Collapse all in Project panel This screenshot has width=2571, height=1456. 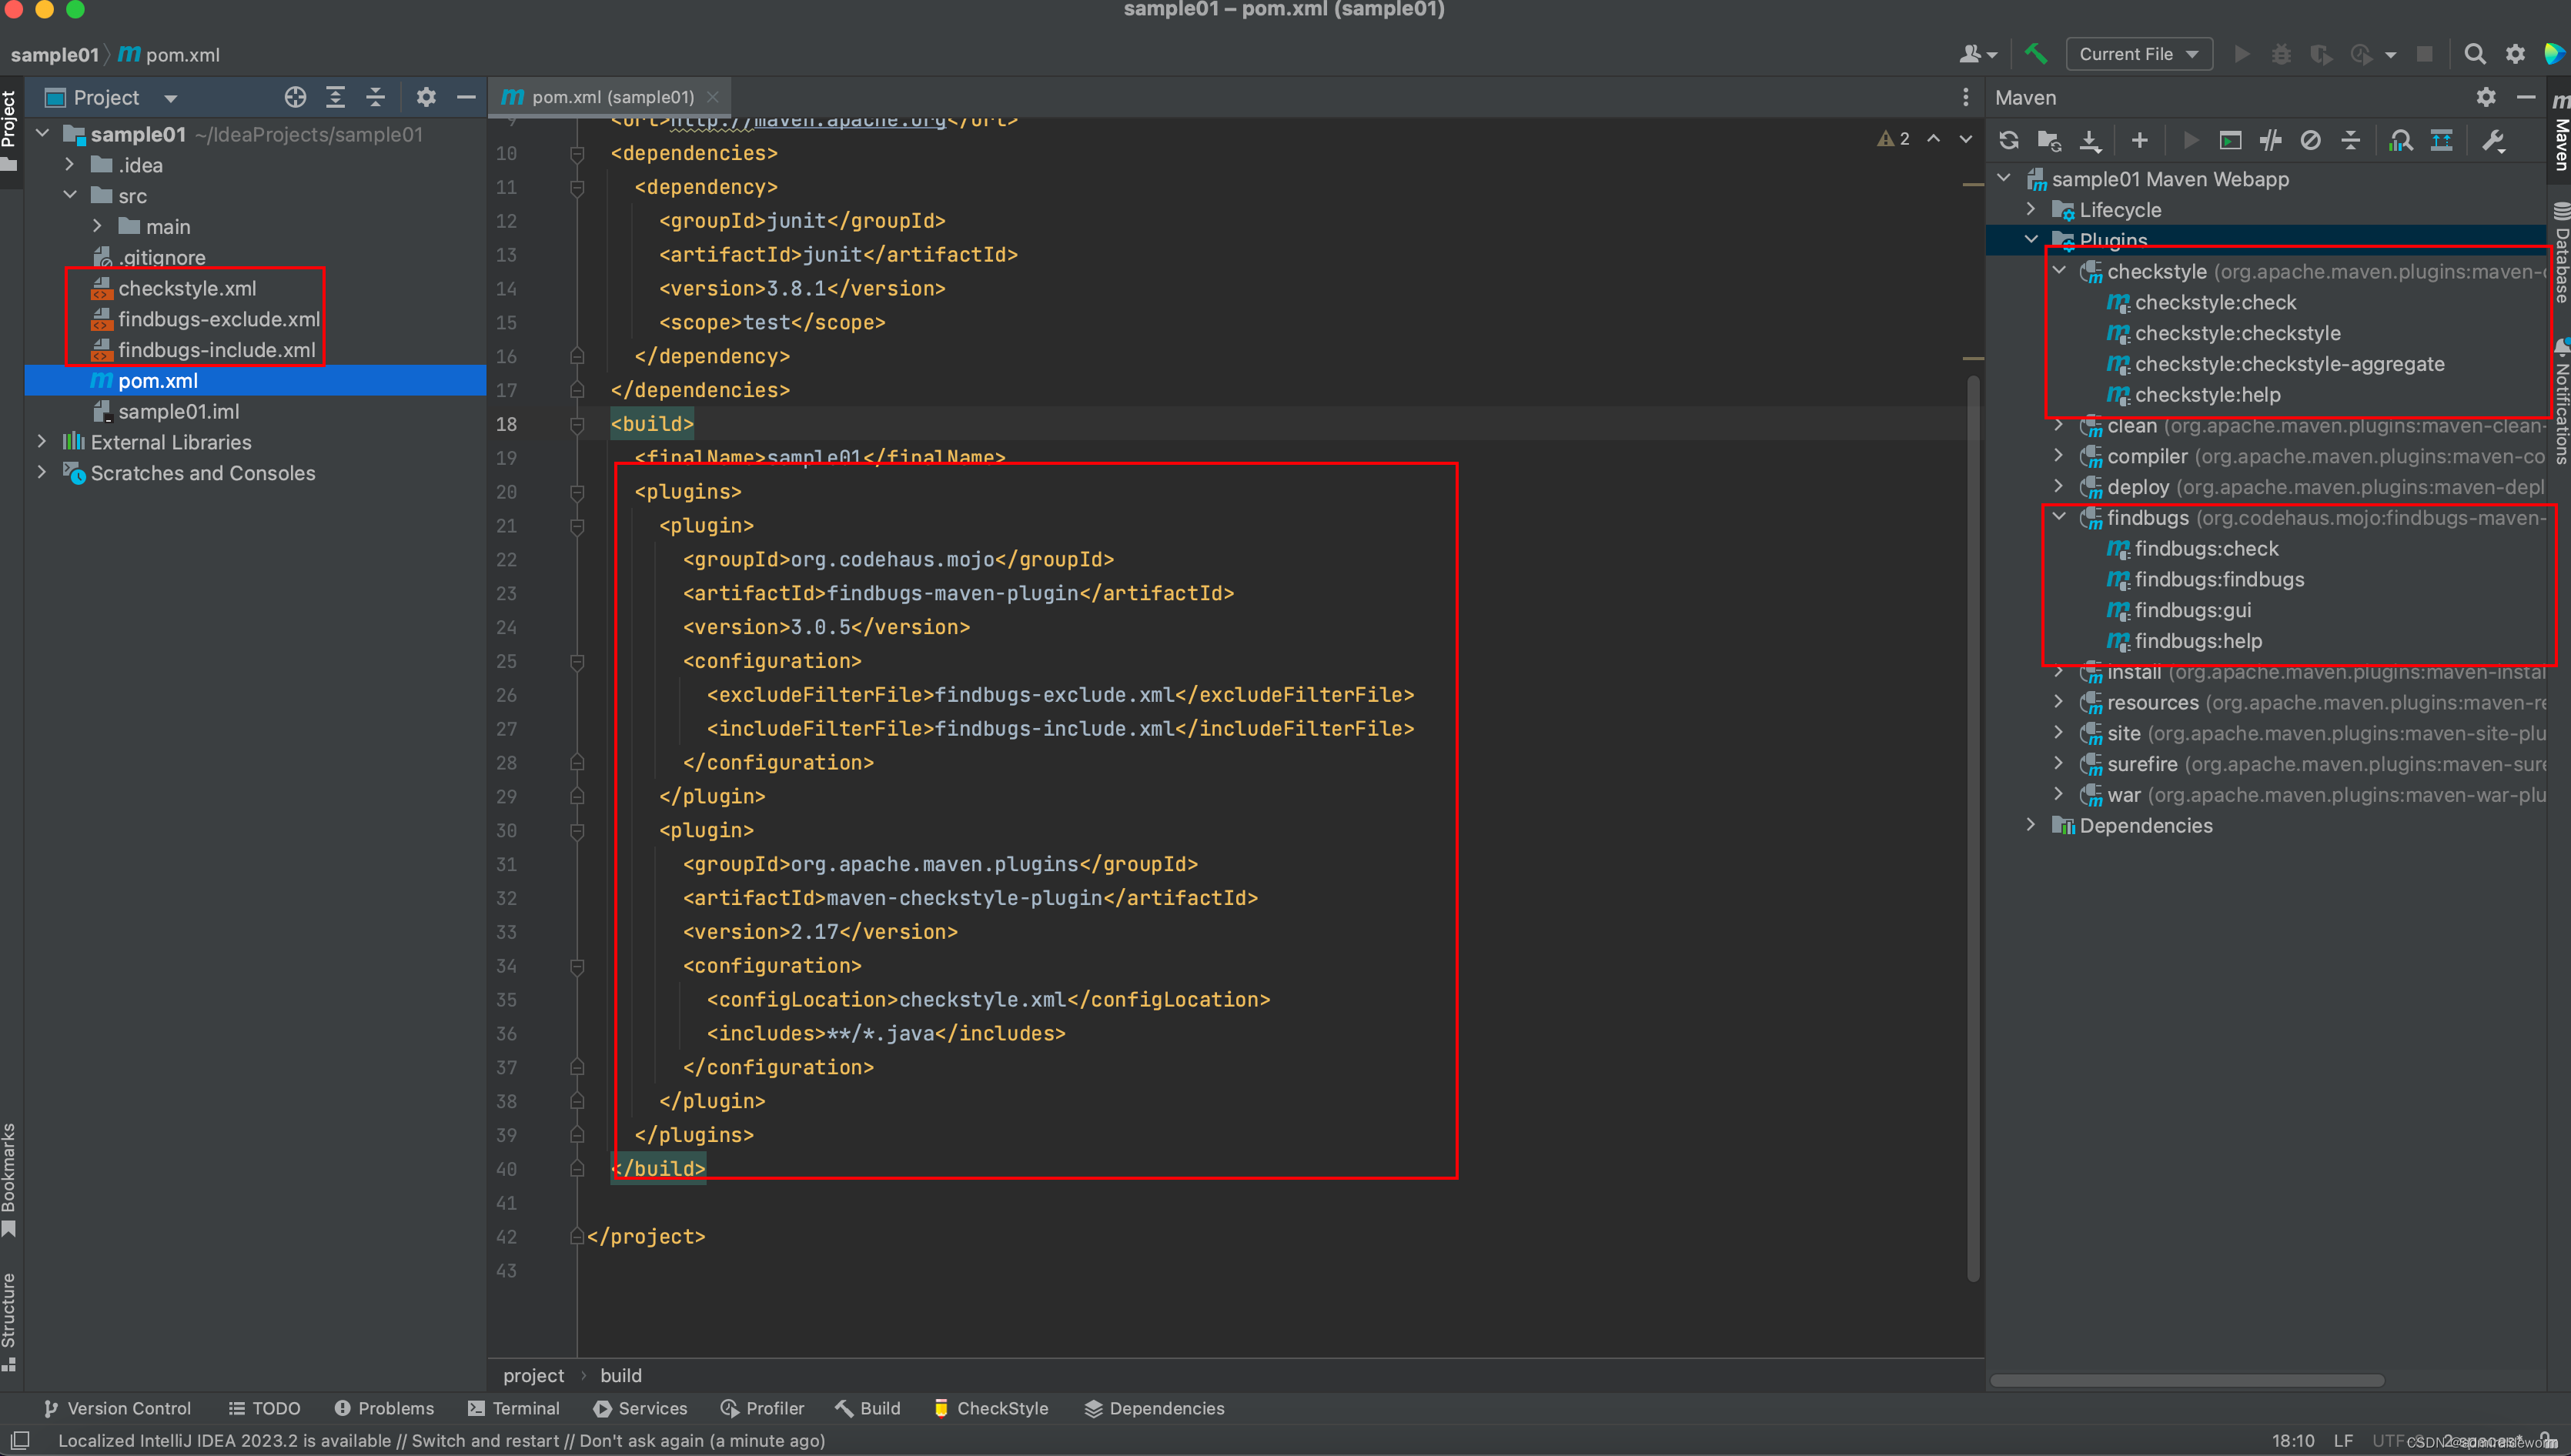[x=375, y=97]
